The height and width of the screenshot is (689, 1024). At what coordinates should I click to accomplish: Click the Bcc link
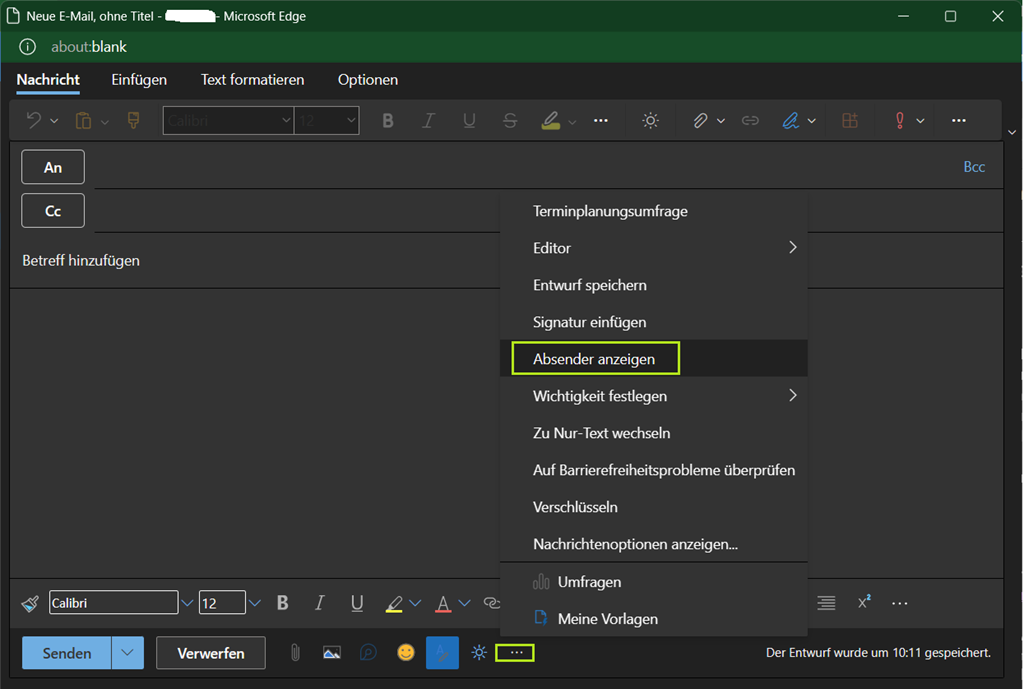tap(974, 167)
